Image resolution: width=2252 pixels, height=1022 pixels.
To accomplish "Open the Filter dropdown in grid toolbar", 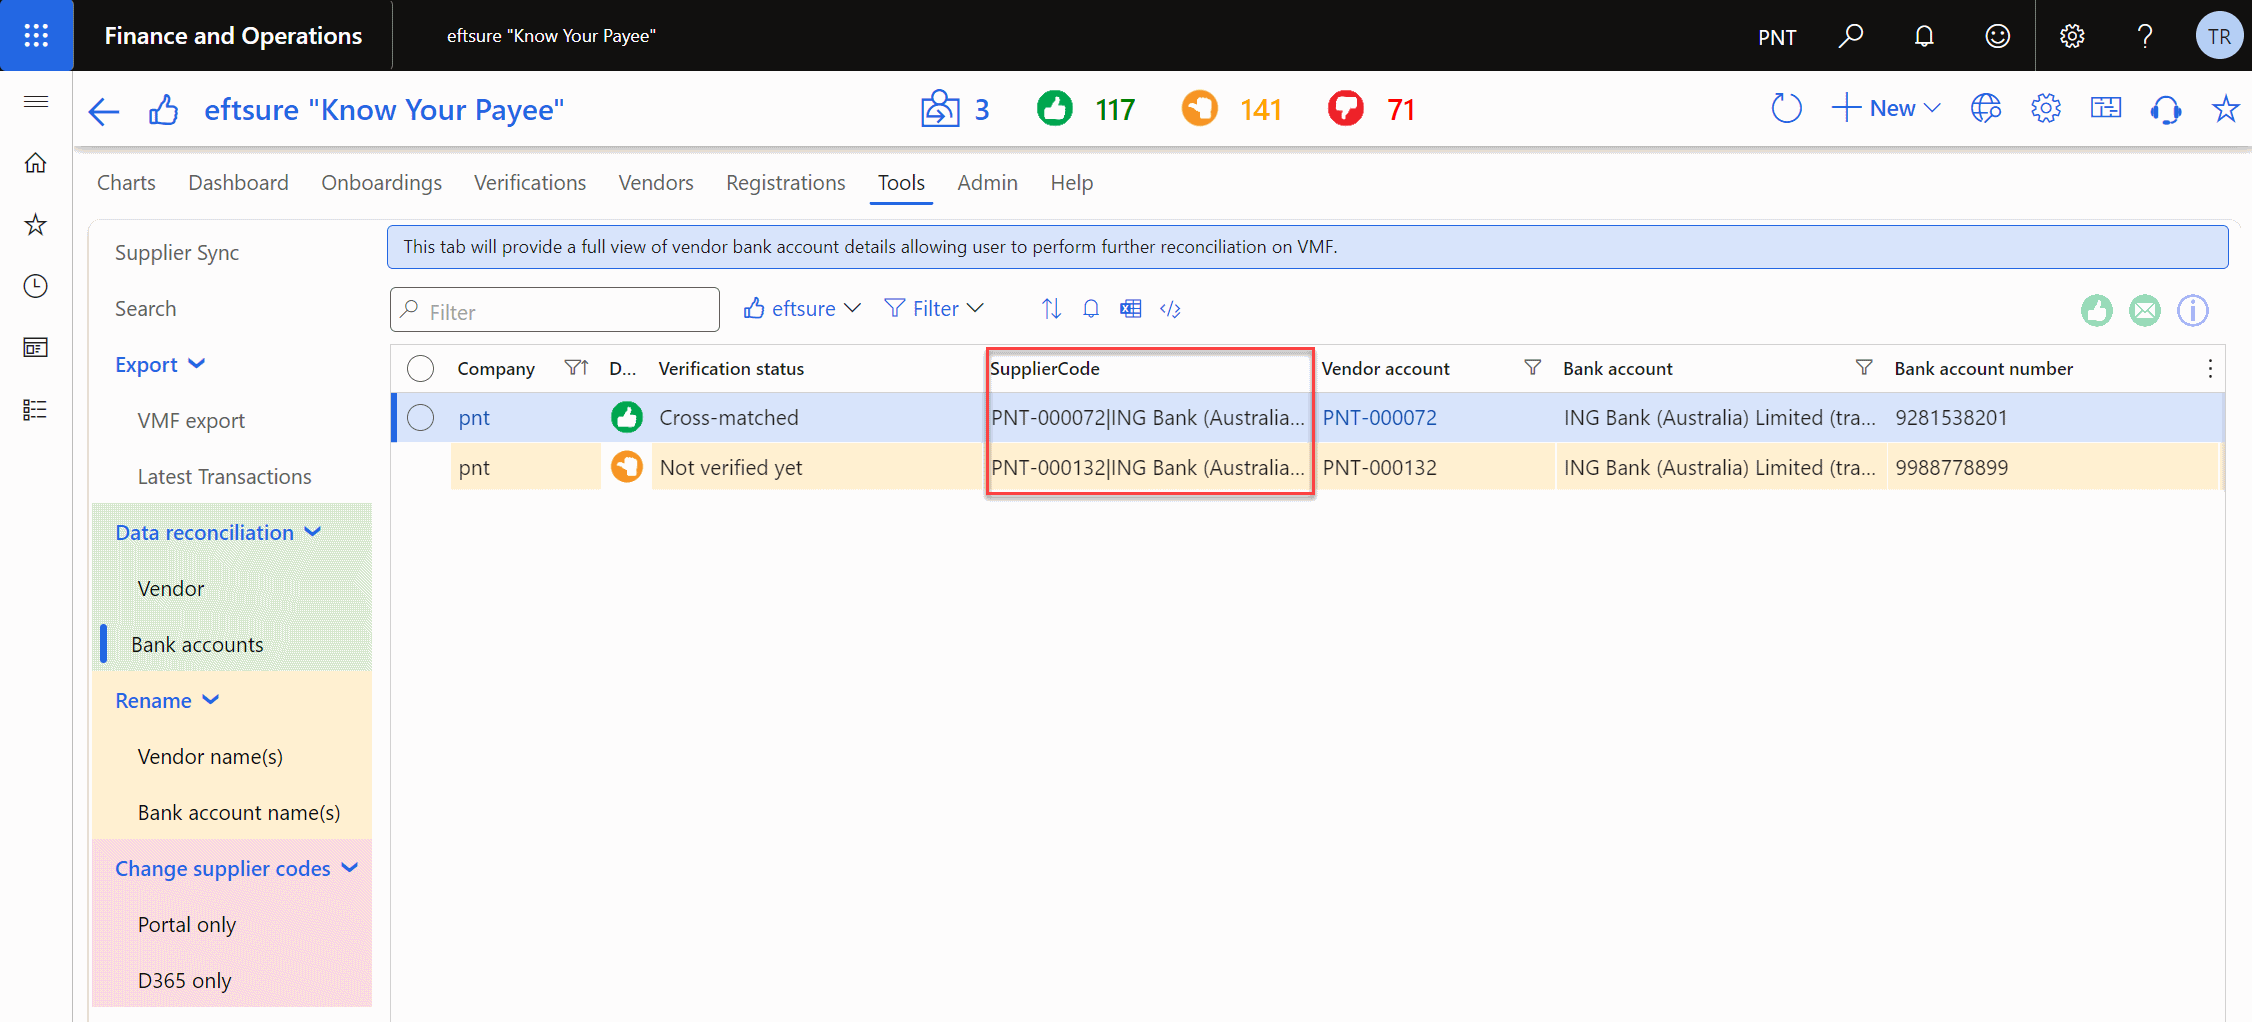I will pyautogui.click(x=935, y=309).
